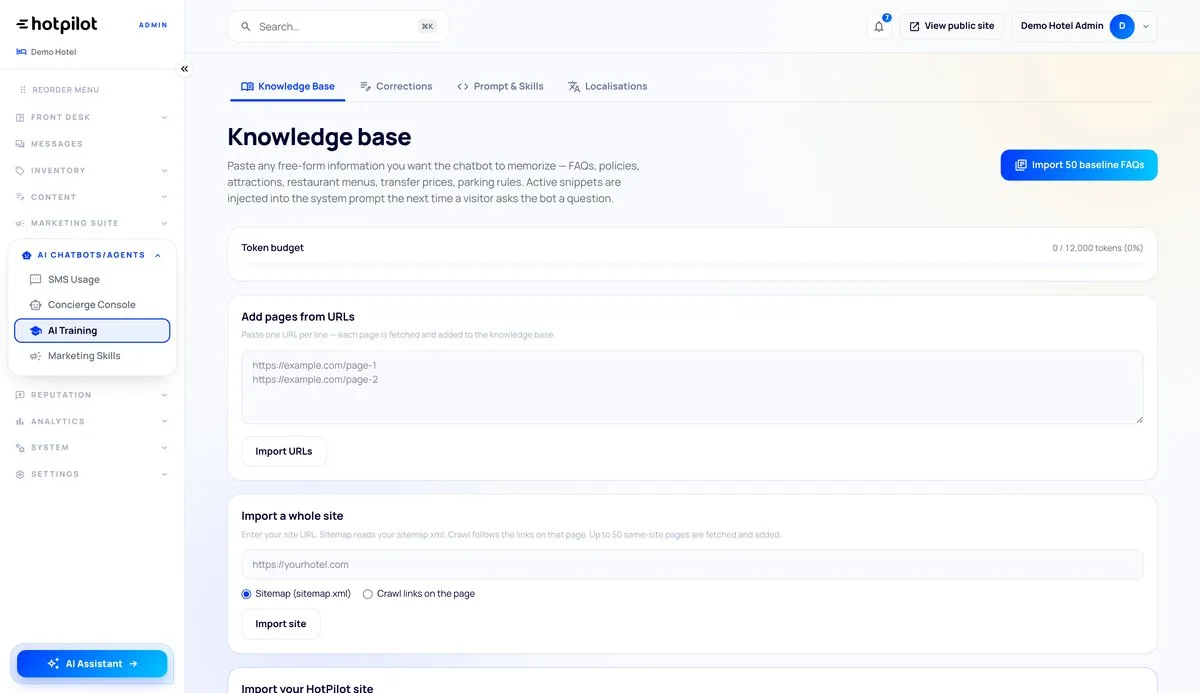Click the Marketing Skills megaphone icon

pyautogui.click(x=36, y=356)
